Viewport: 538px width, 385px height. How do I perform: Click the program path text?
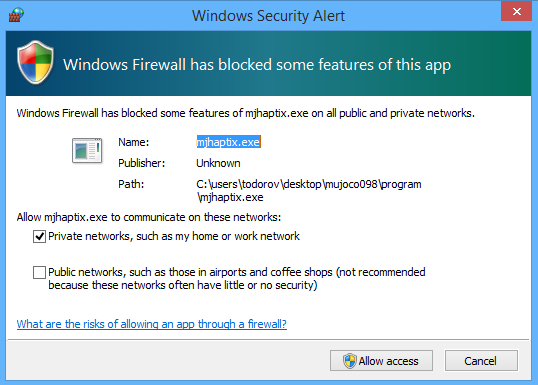pos(309,191)
